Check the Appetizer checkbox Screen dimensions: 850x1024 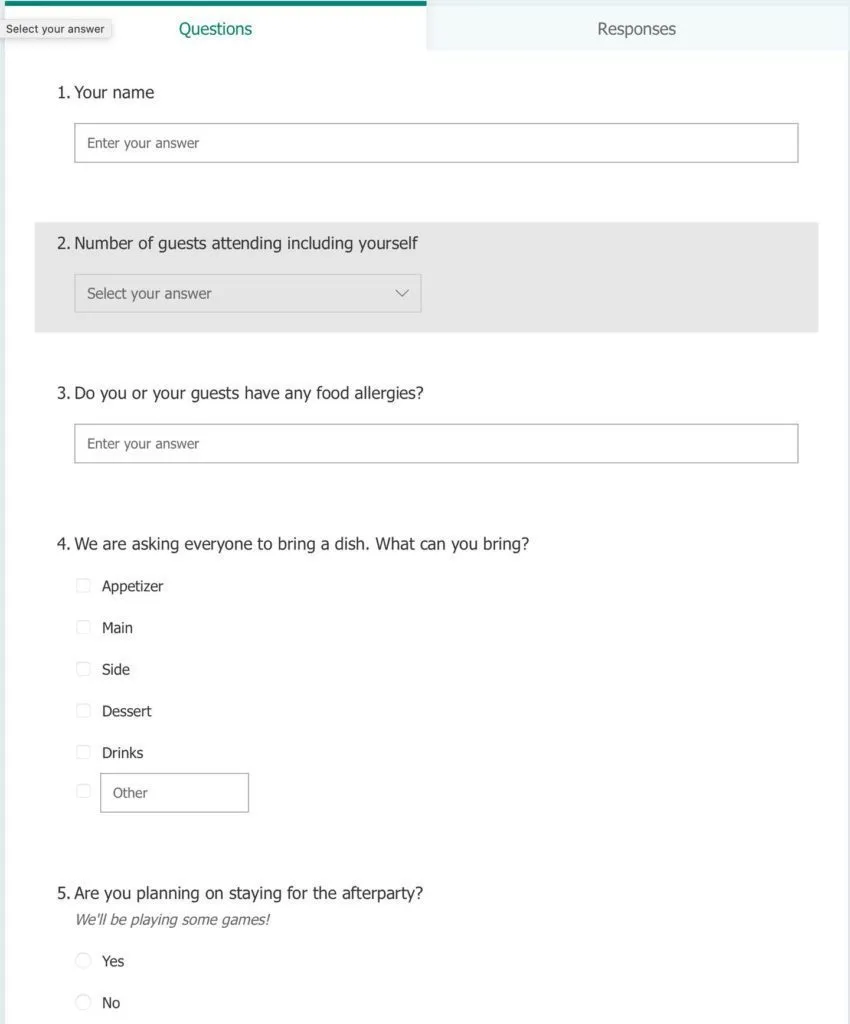click(x=84, y=586)
